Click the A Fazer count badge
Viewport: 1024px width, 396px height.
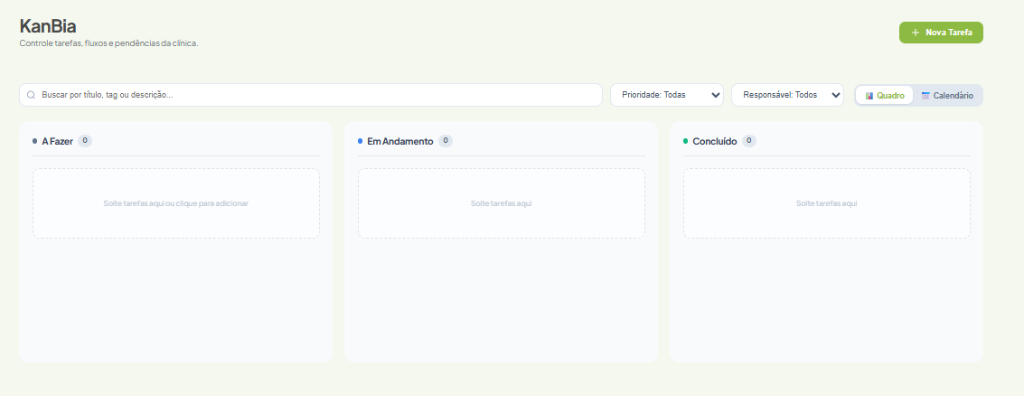coord(85,140)
